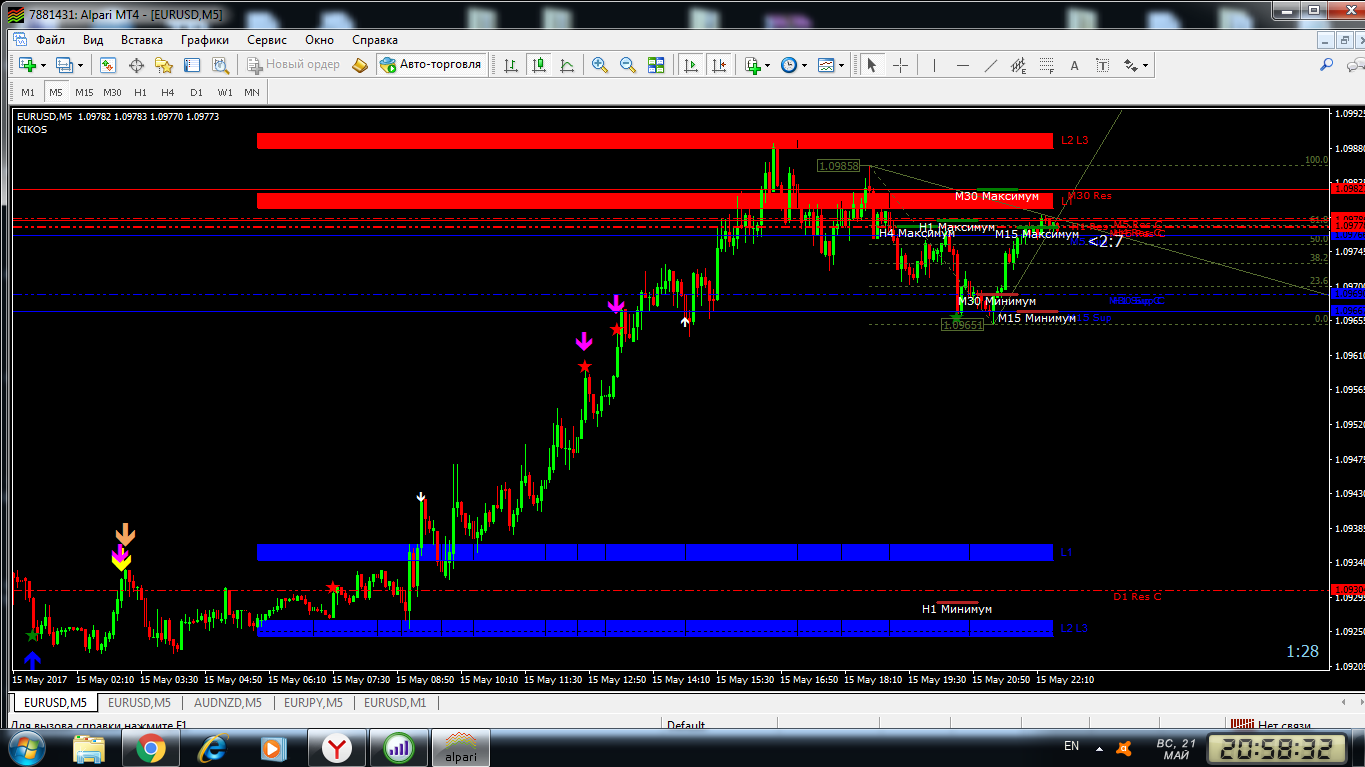Open Chrome from the taskbar
The height and width of the screenshot is (767, 1365).
coord(151,747)
